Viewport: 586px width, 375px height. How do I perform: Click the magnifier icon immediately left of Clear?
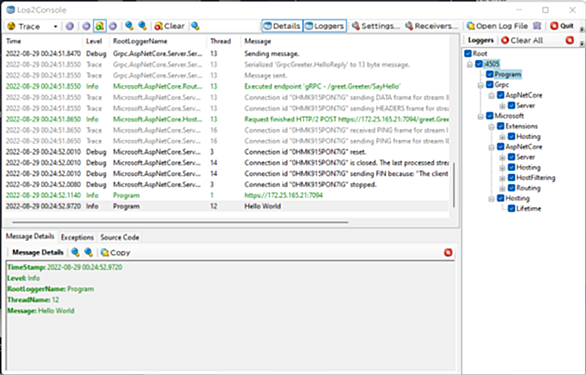[x=142, y=26]
